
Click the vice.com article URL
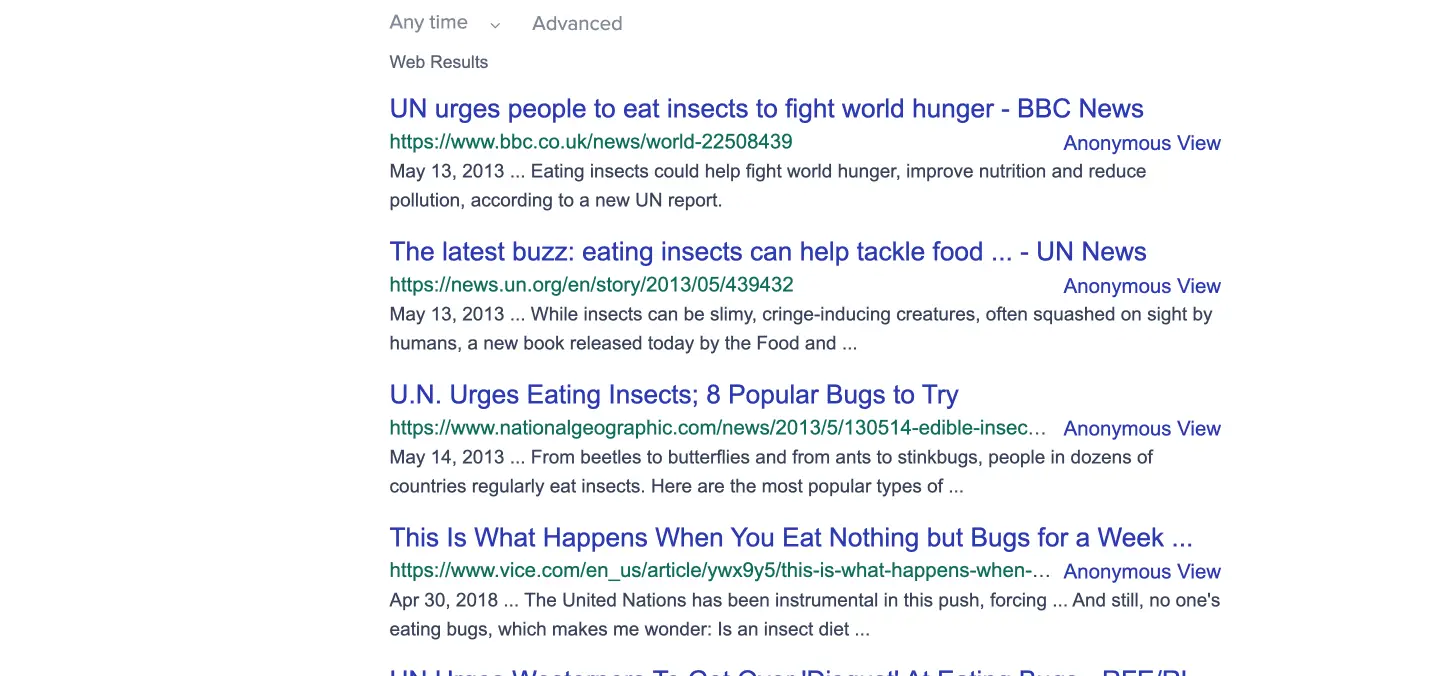pos(719,571)
